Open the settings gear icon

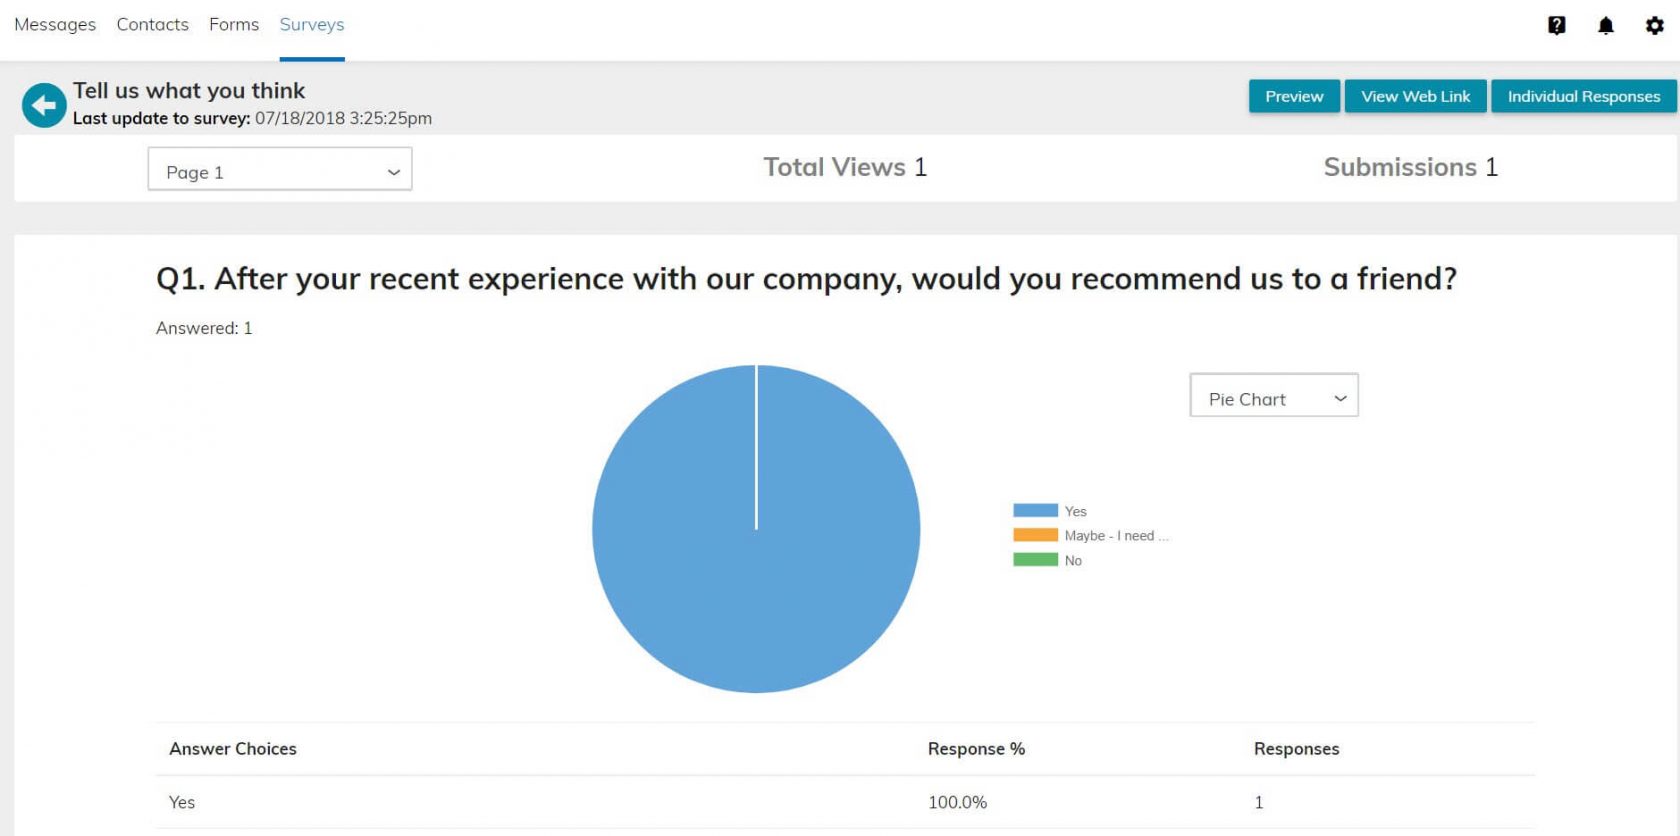pos(1655,26)
